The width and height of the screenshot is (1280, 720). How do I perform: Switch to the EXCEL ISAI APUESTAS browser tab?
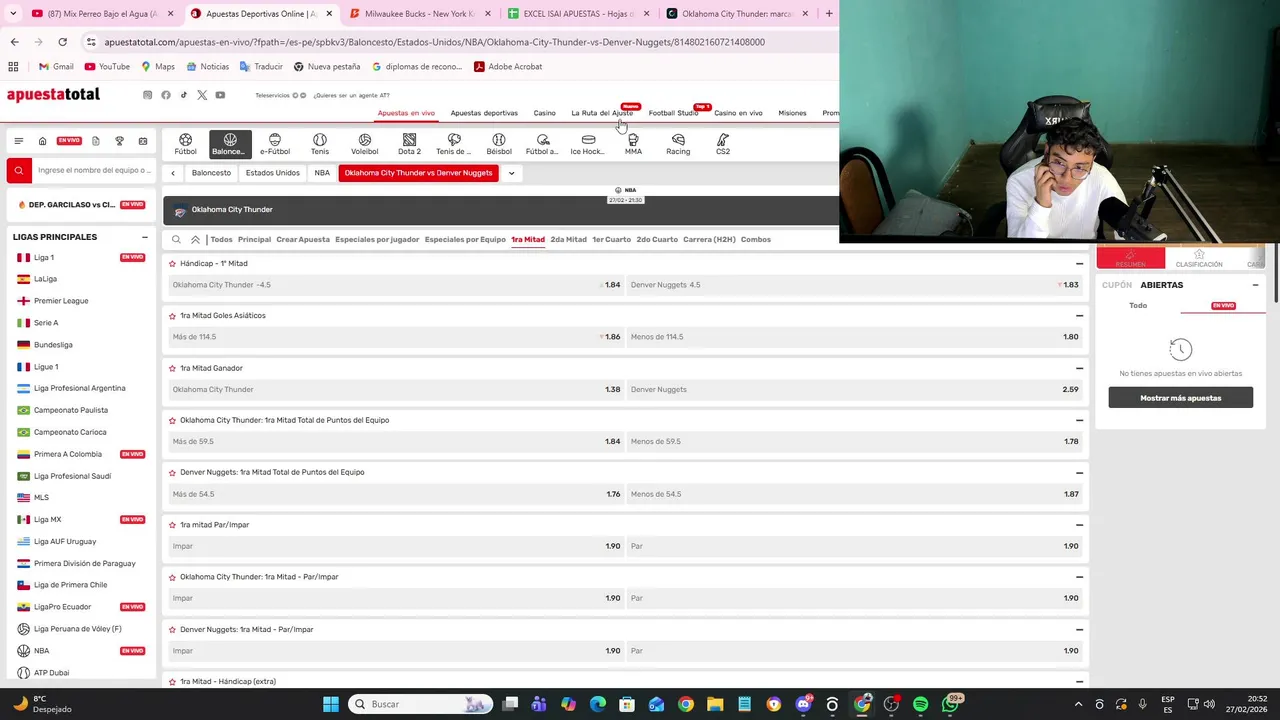click(577, 14)
